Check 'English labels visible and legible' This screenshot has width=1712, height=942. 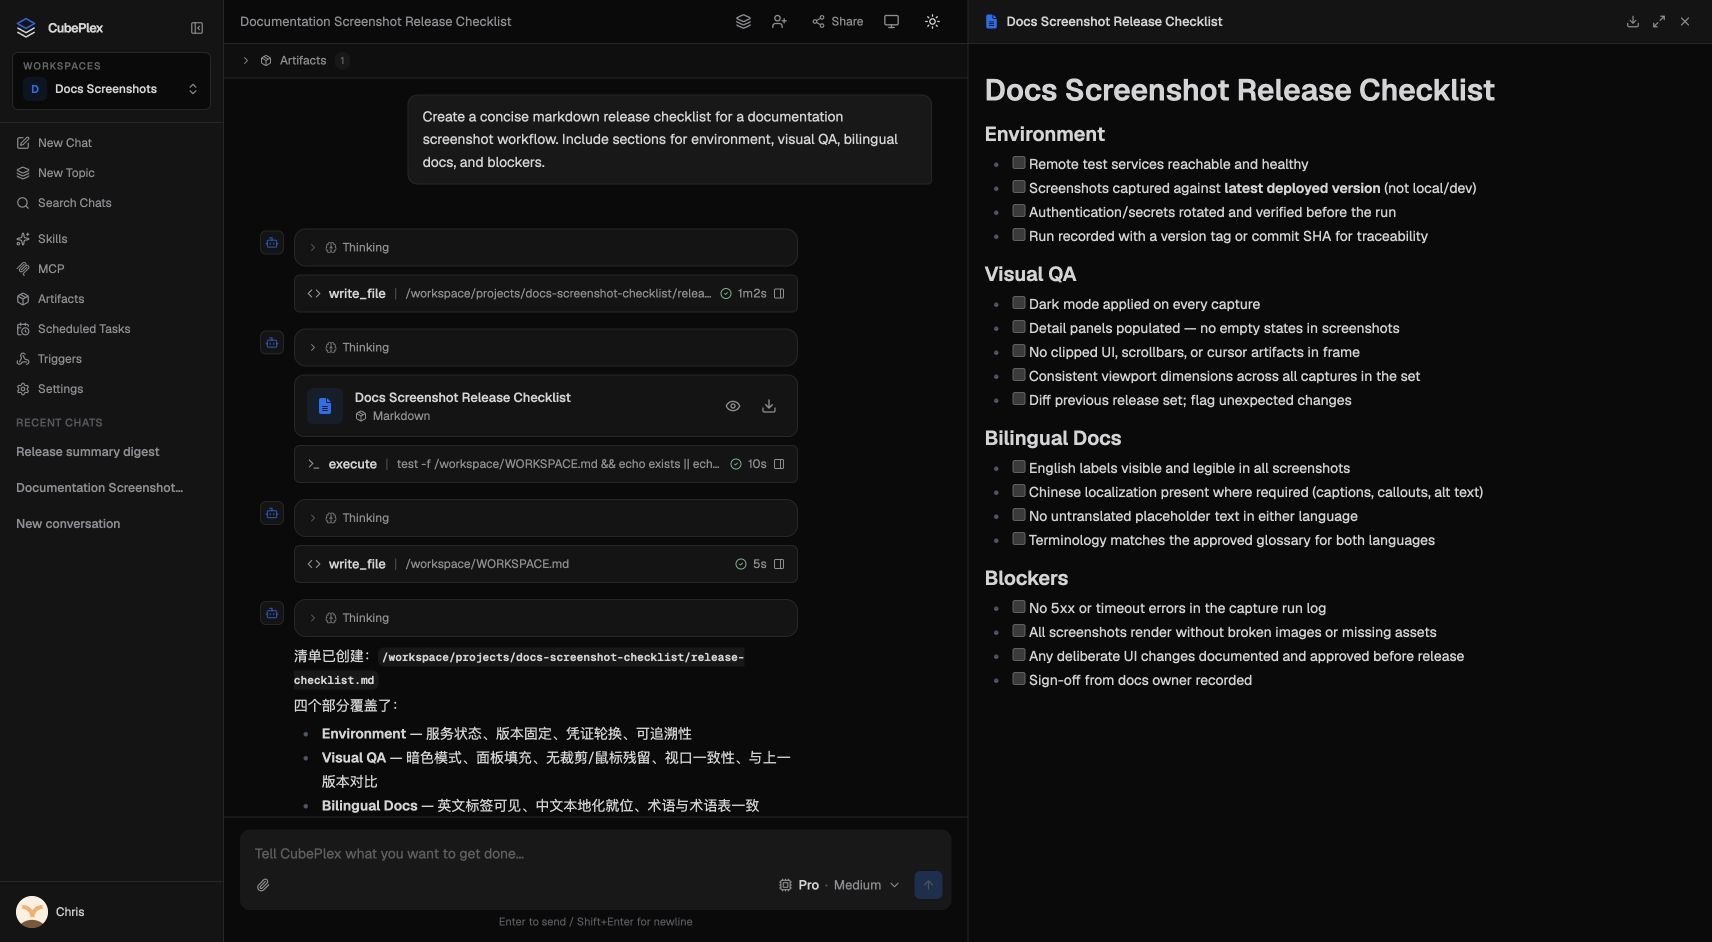1019,467
